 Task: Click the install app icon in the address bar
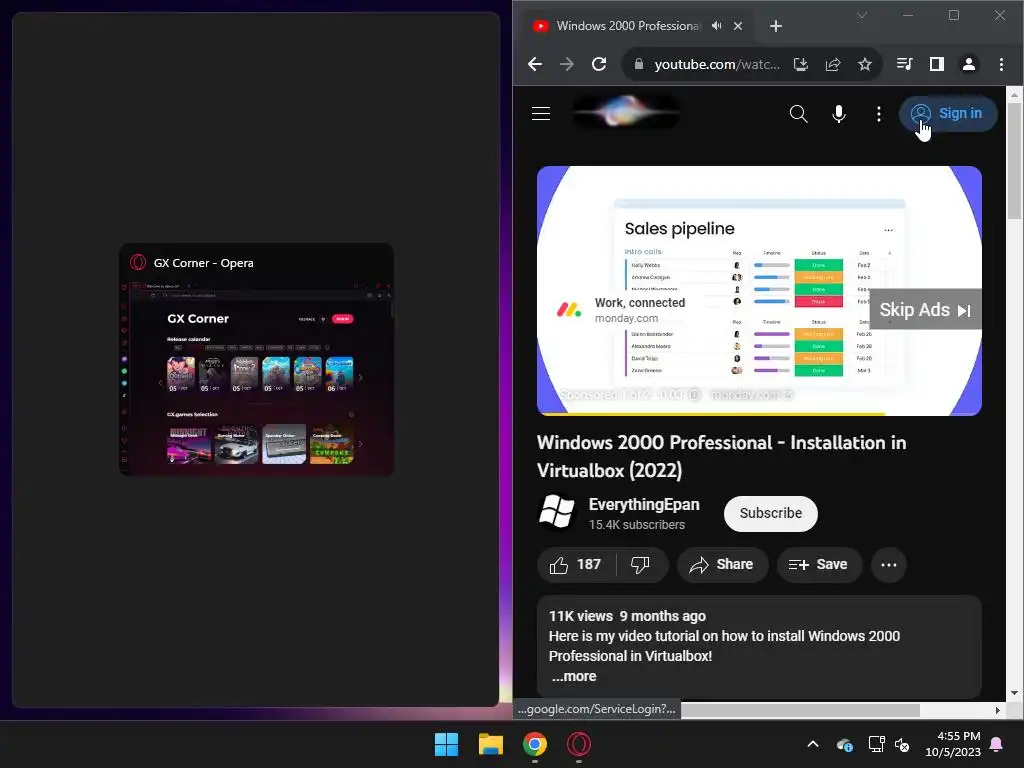point(801,64)
